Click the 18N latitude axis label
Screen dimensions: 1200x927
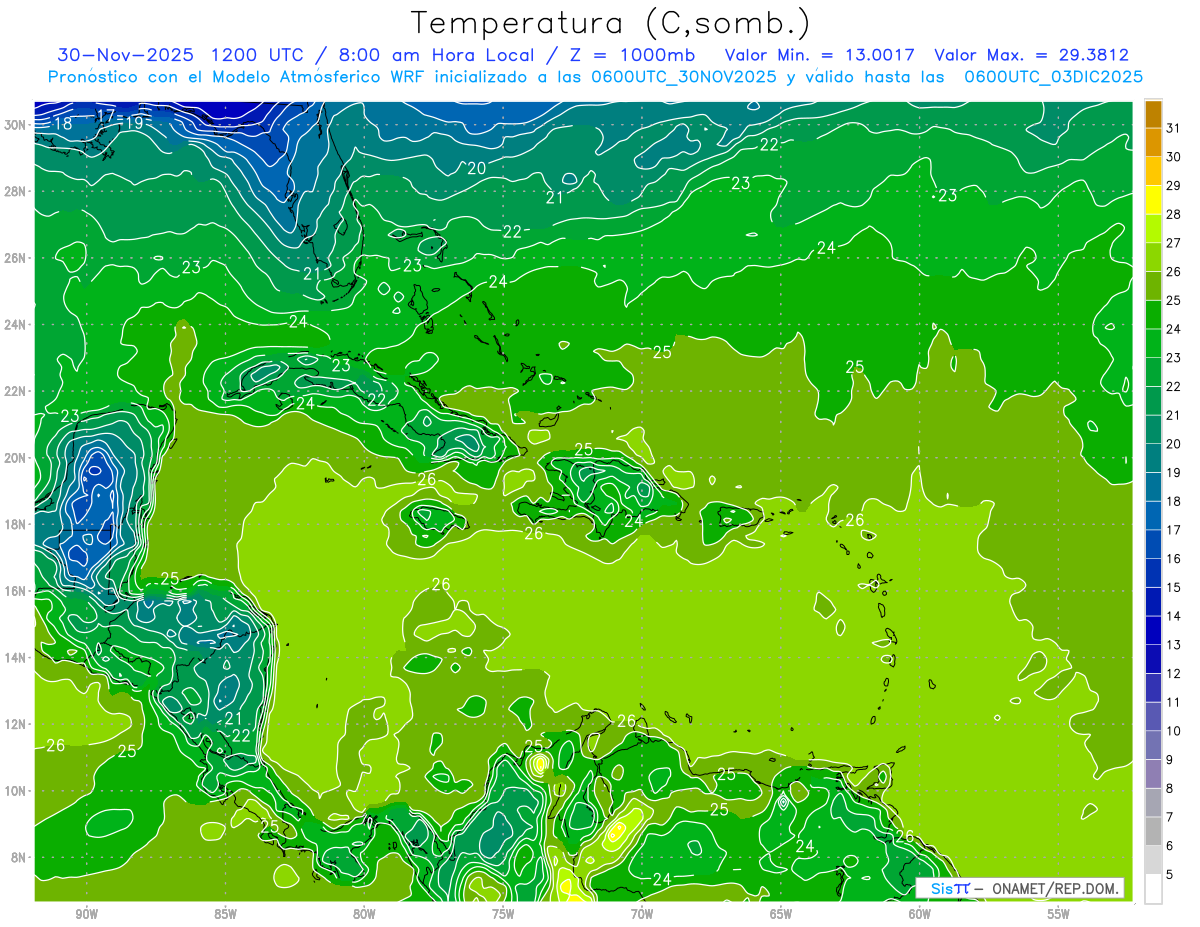(15, 524)
